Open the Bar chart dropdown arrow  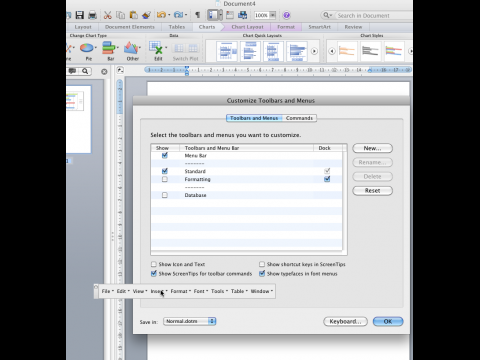coord(118,48)
